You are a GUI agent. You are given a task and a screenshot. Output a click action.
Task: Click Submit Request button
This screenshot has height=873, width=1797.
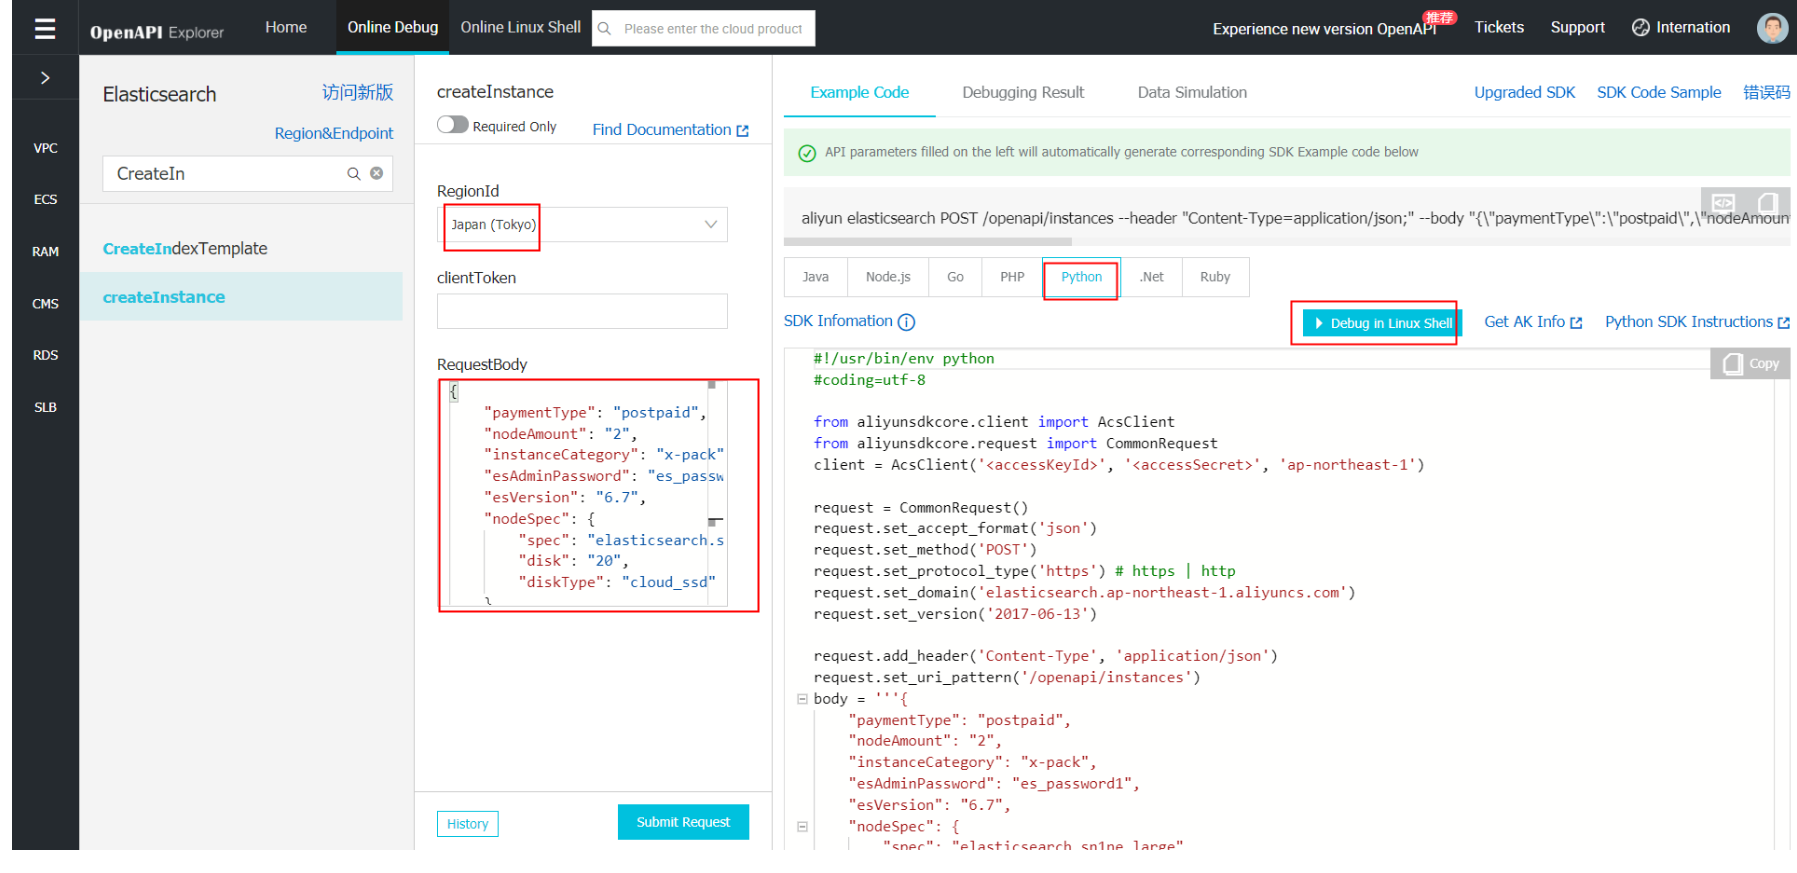(x=683, y=822)
